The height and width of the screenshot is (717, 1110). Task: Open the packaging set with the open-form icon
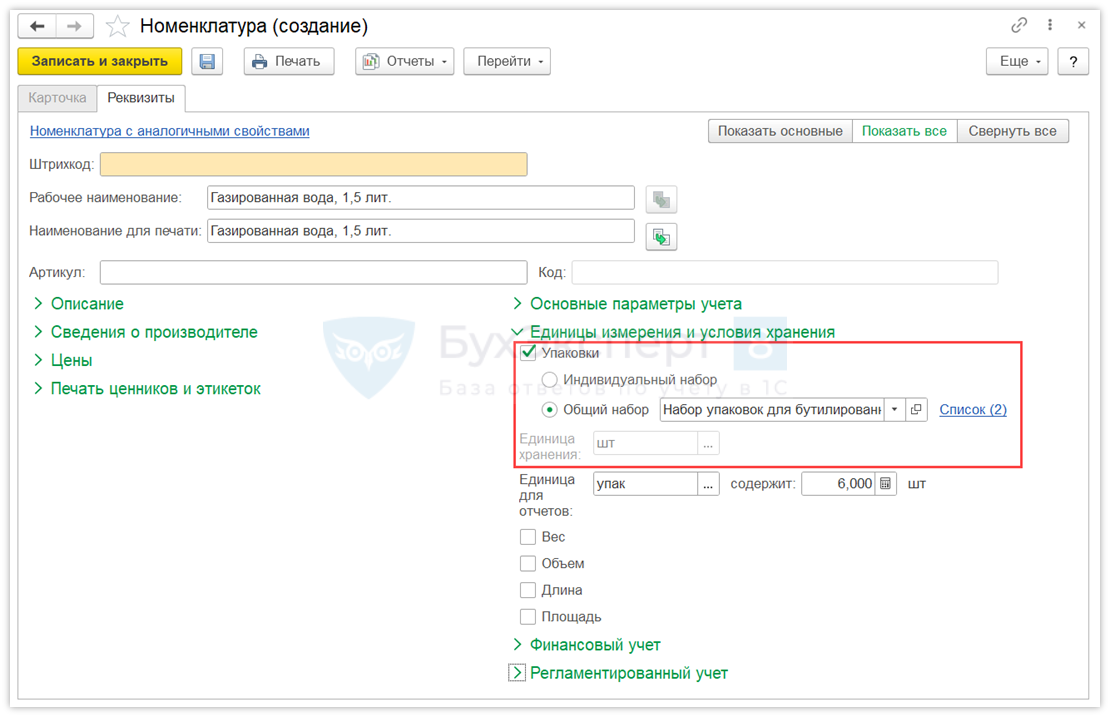tap(916, 409)
